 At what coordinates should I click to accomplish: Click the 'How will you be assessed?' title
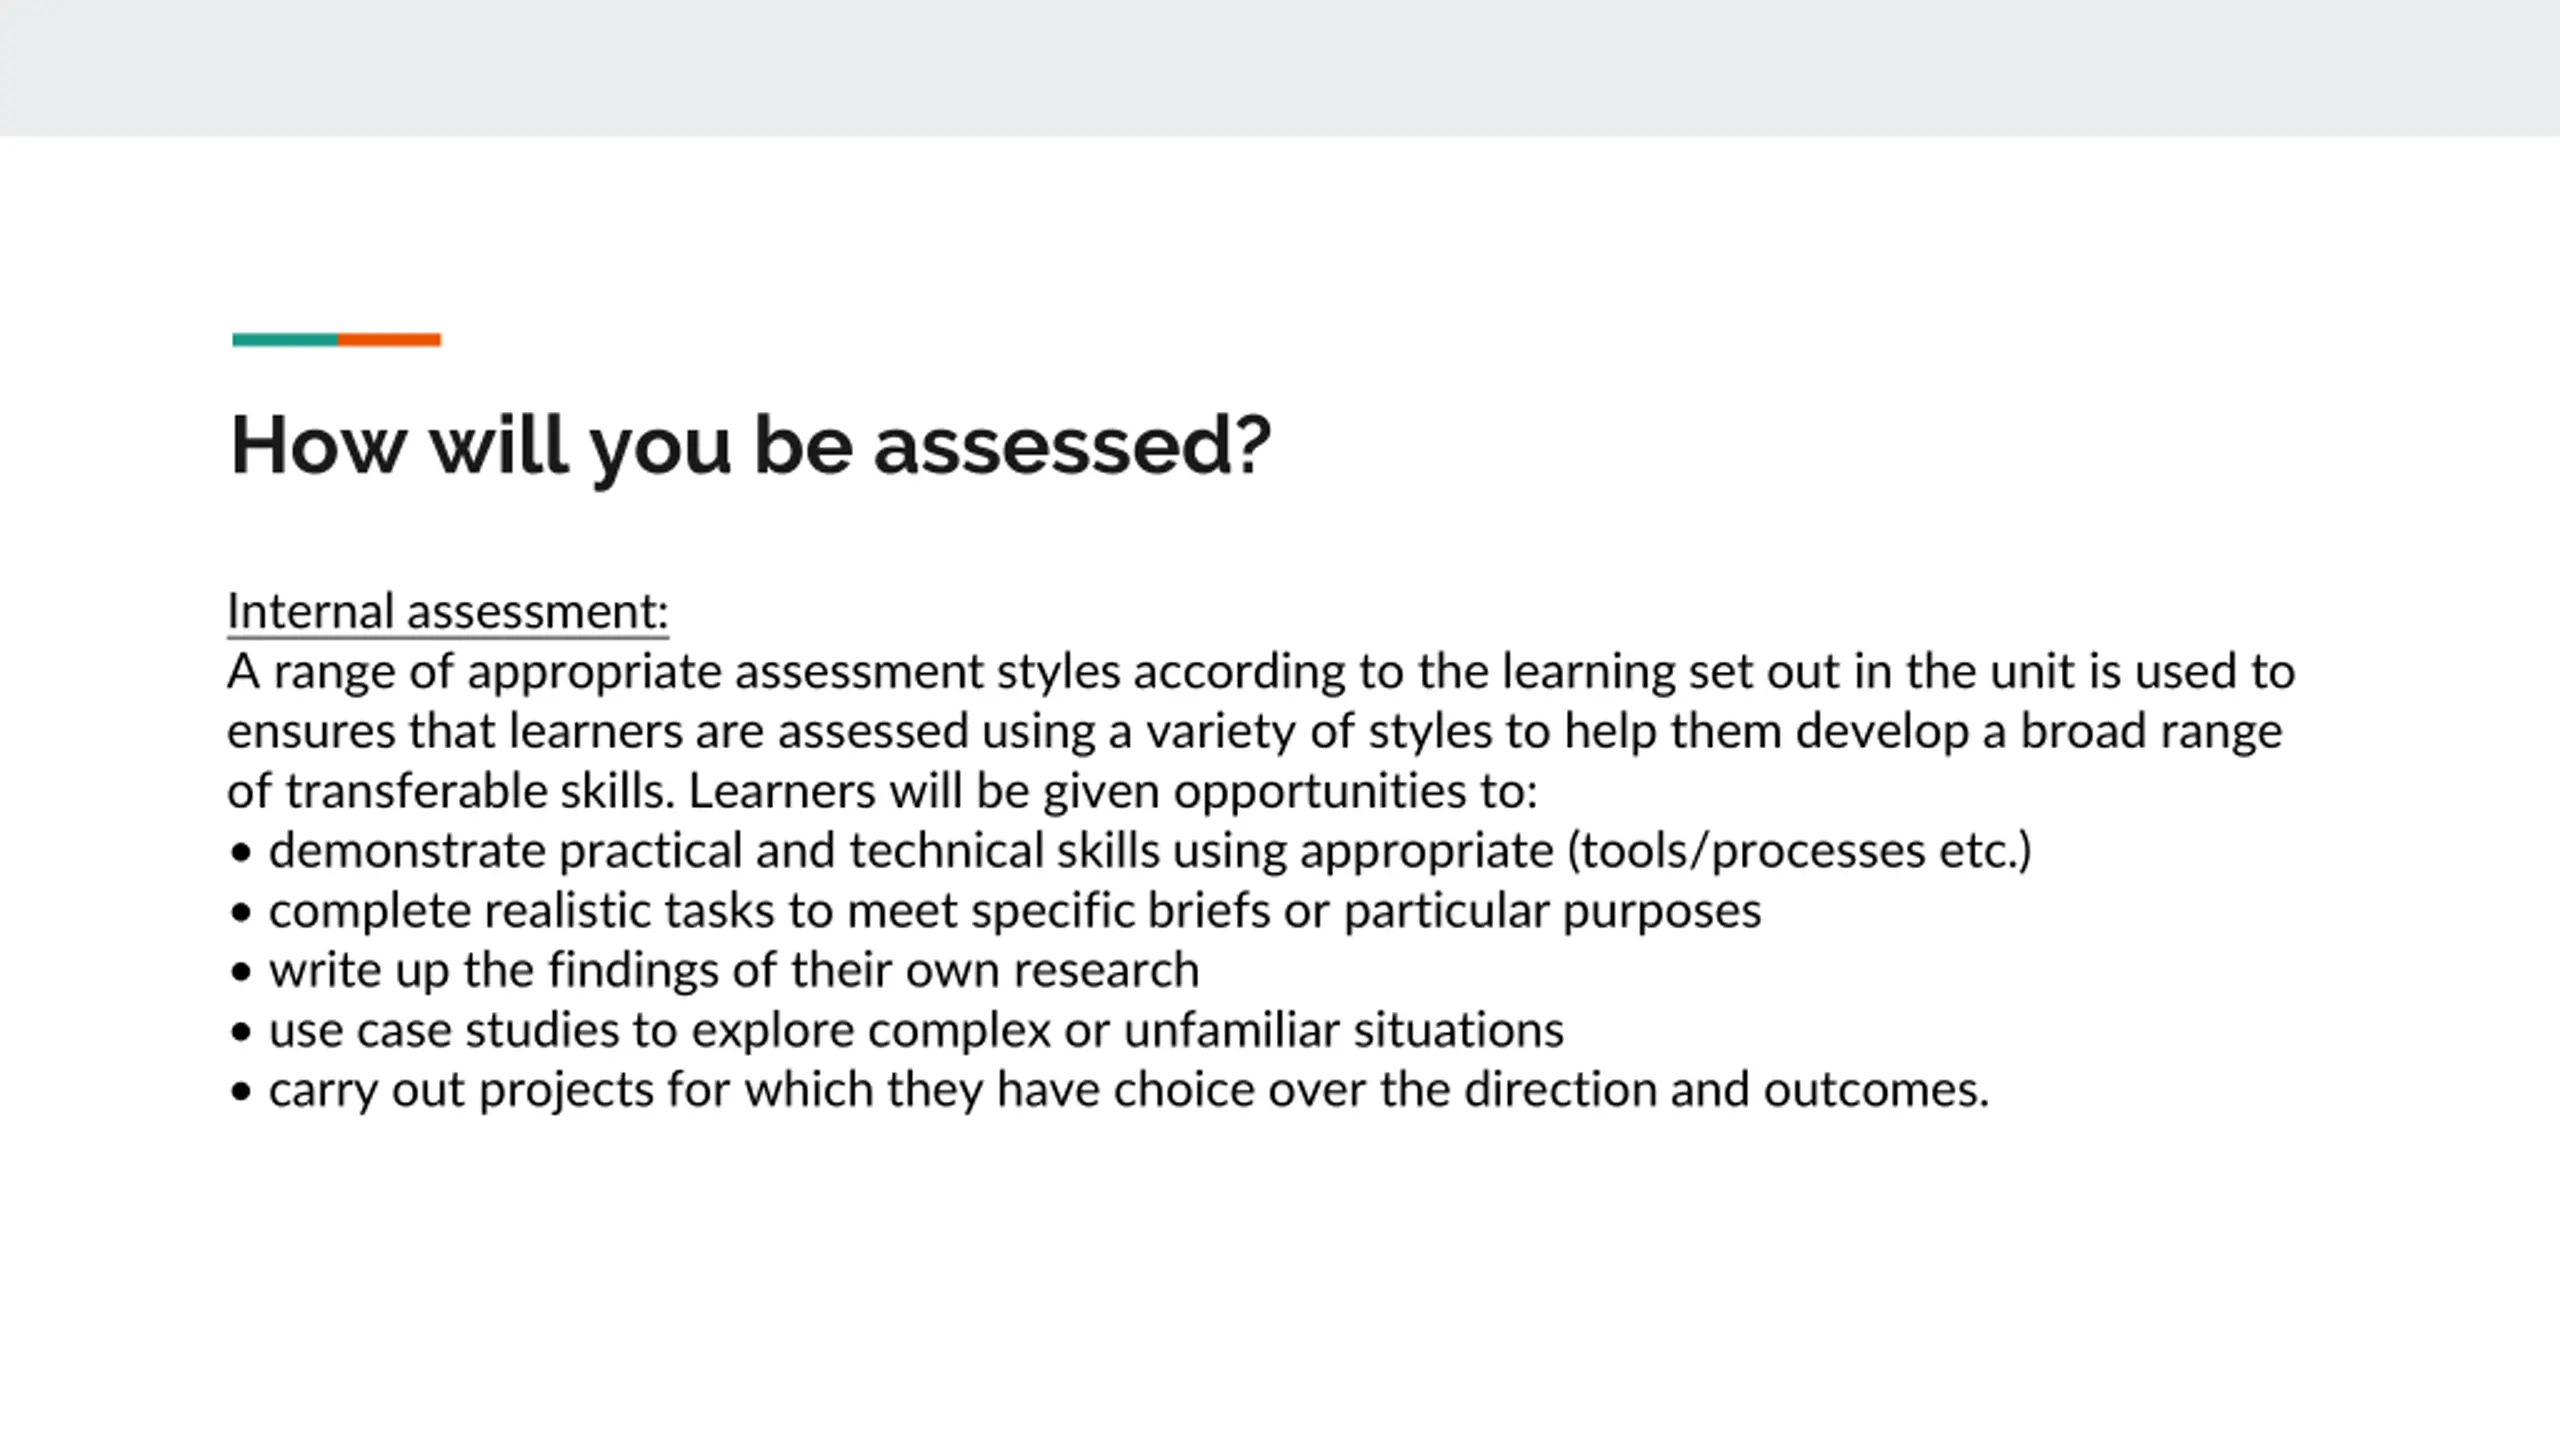(750, 446)
